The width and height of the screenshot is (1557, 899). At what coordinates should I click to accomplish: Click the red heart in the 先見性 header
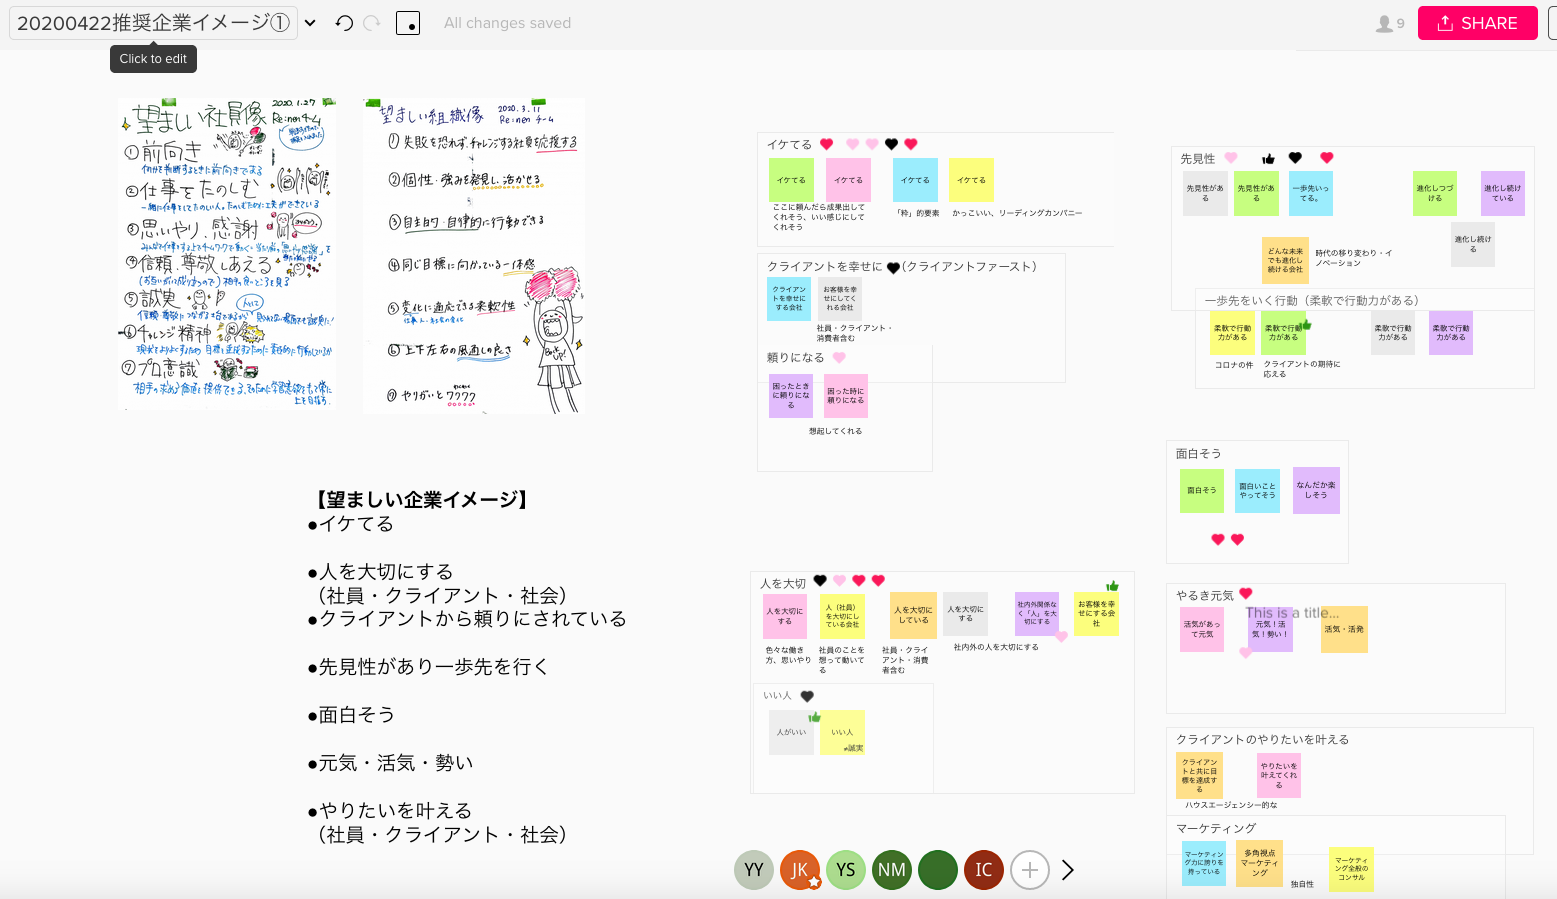coord(1327,158)
